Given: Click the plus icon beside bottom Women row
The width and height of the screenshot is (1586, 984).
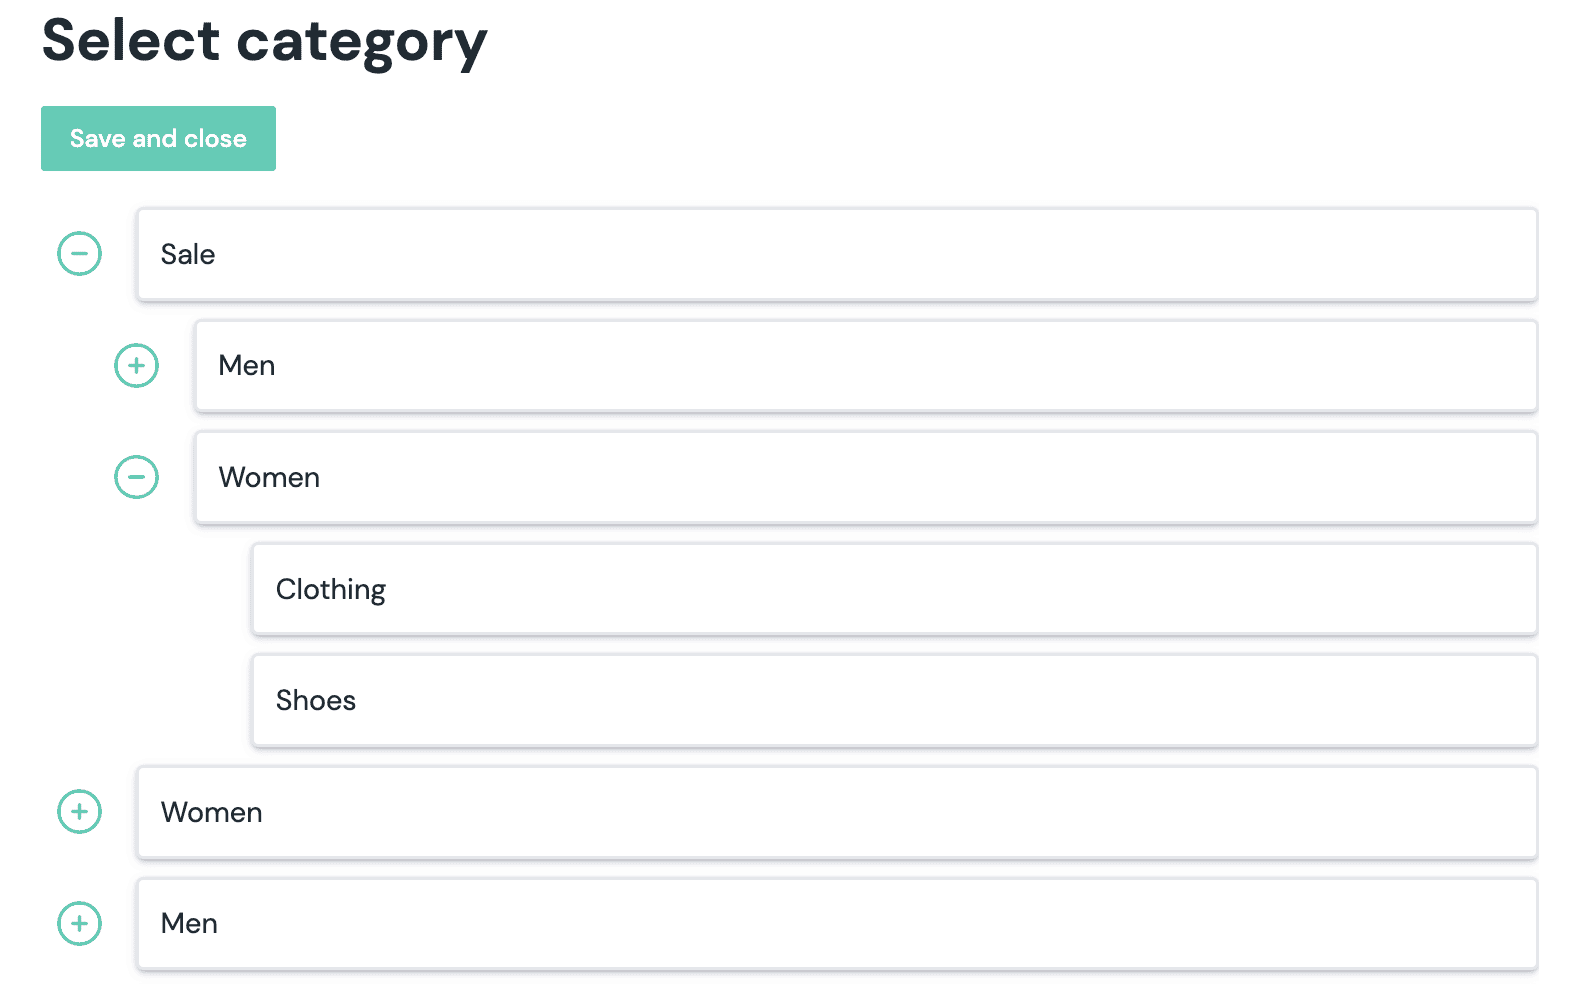Looking at the screenshot, I should (x=79, y=812).
